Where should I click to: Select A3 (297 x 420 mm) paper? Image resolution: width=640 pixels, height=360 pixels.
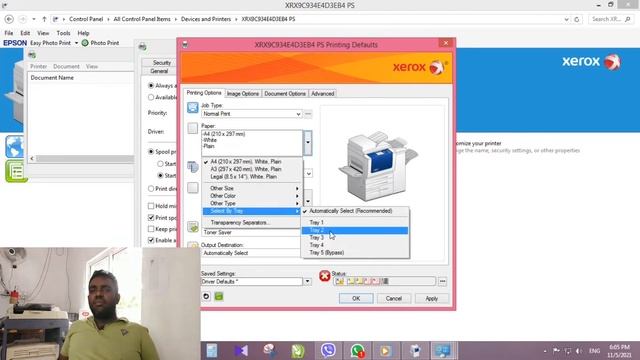(252, 169)
